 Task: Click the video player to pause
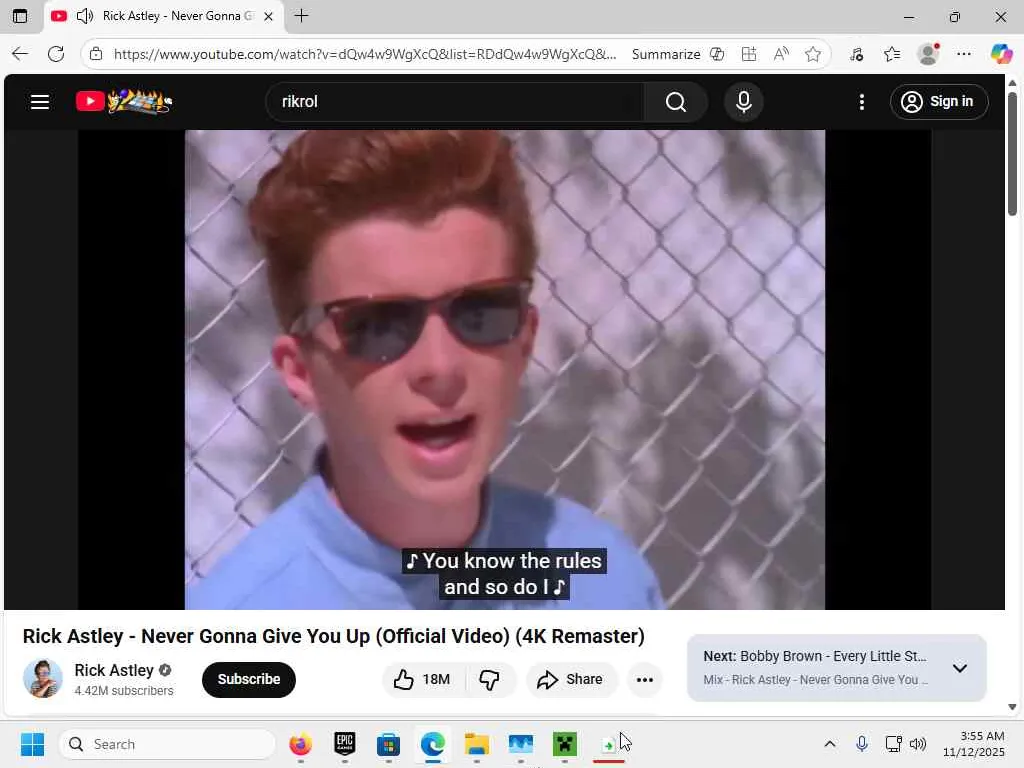point(505,370)
